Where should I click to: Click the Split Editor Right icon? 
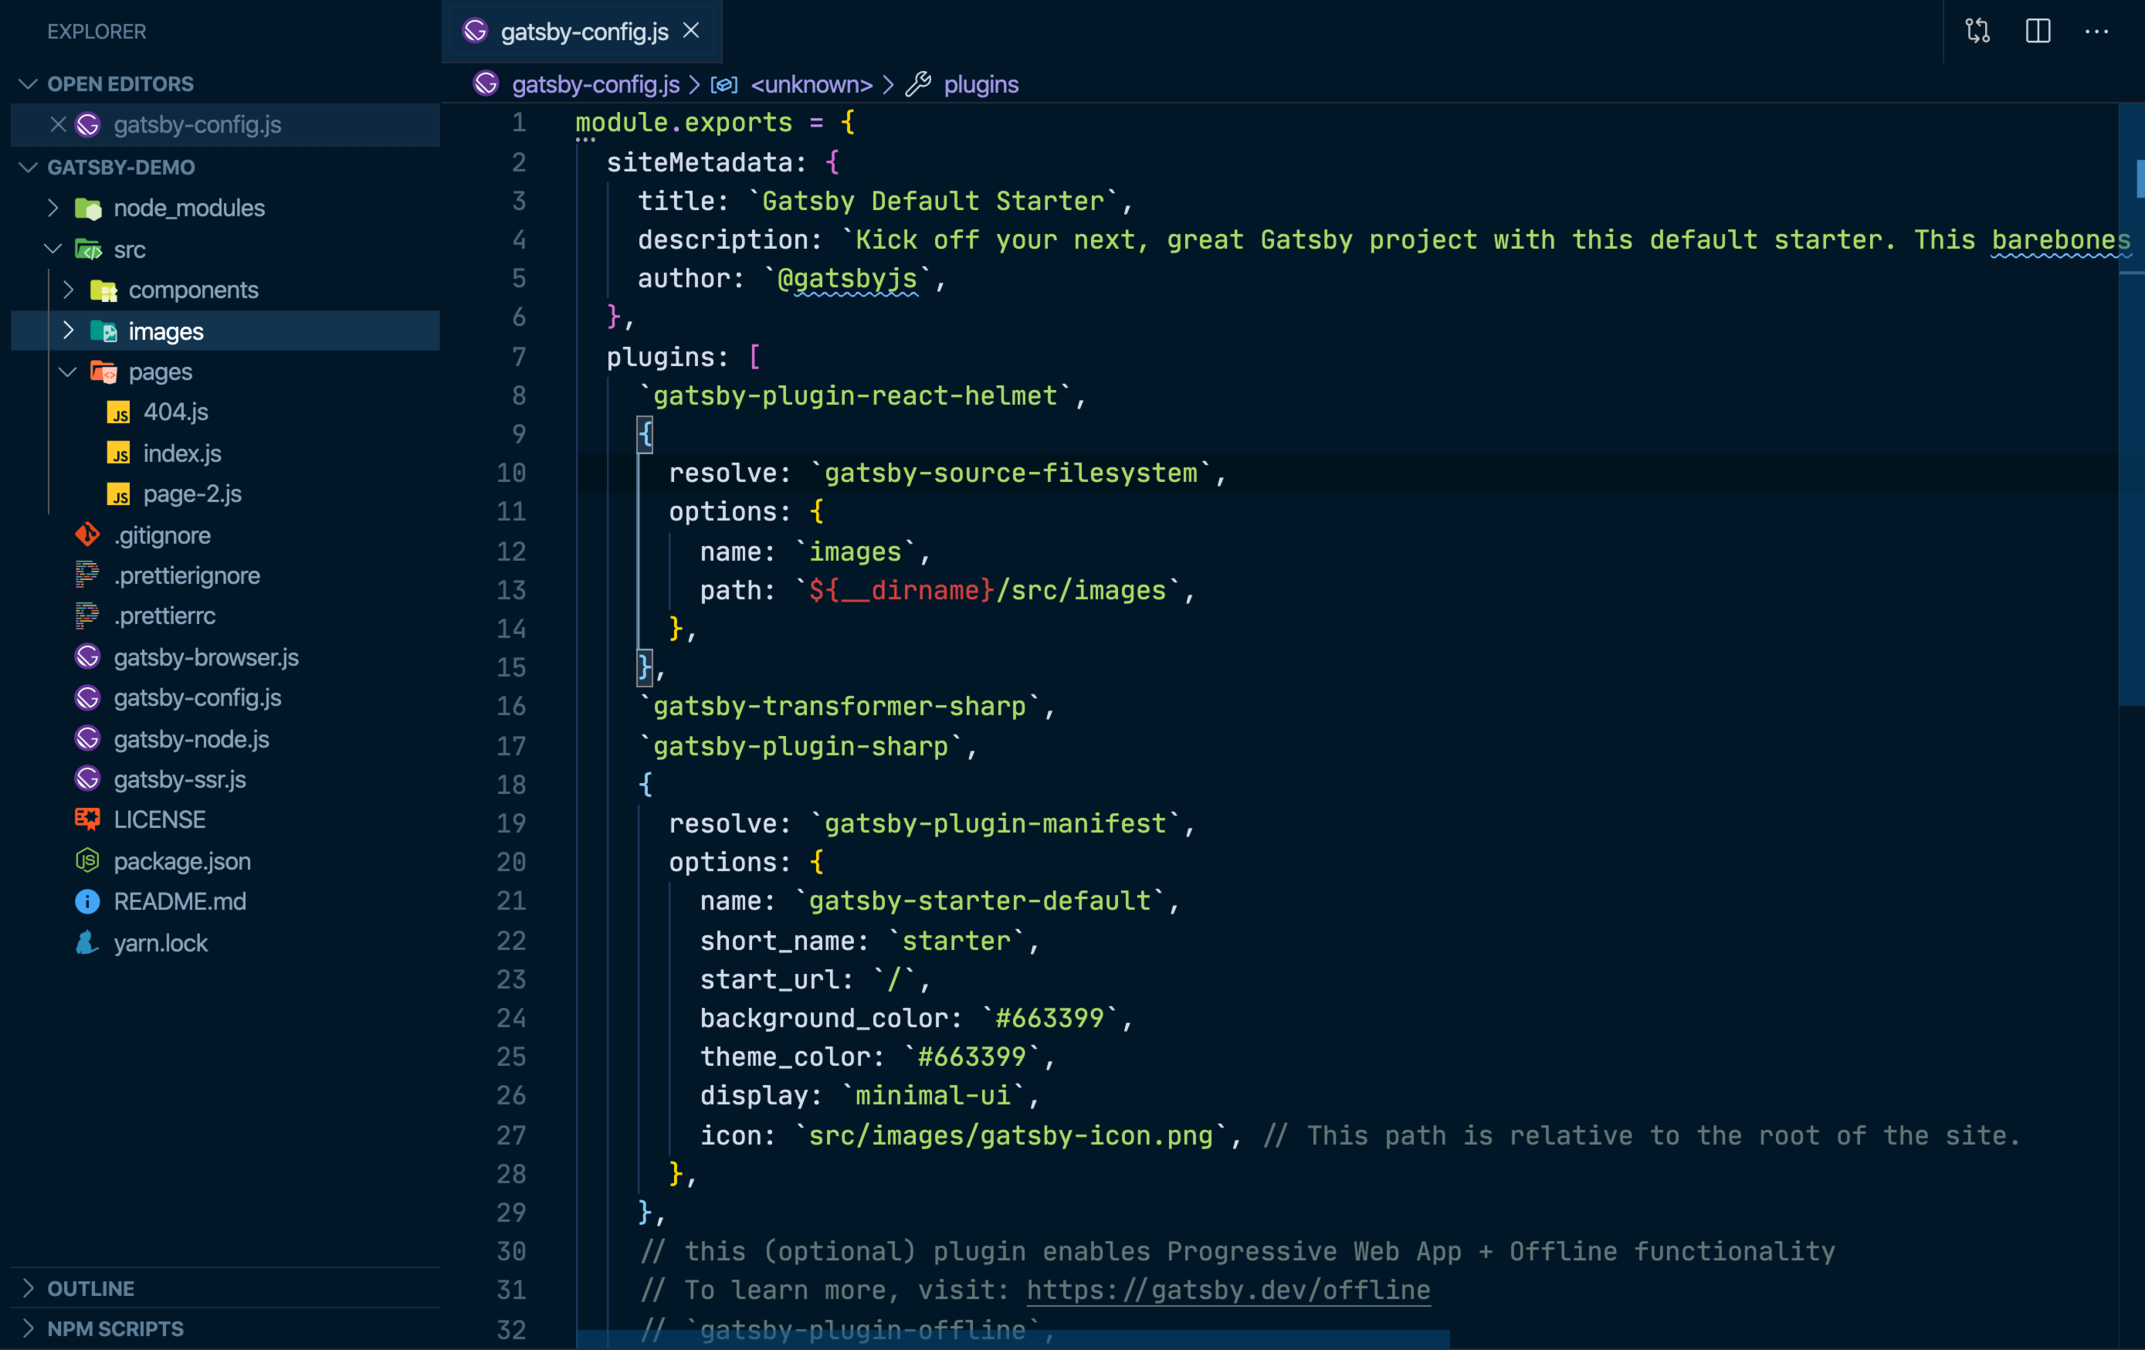[2037, 31]
